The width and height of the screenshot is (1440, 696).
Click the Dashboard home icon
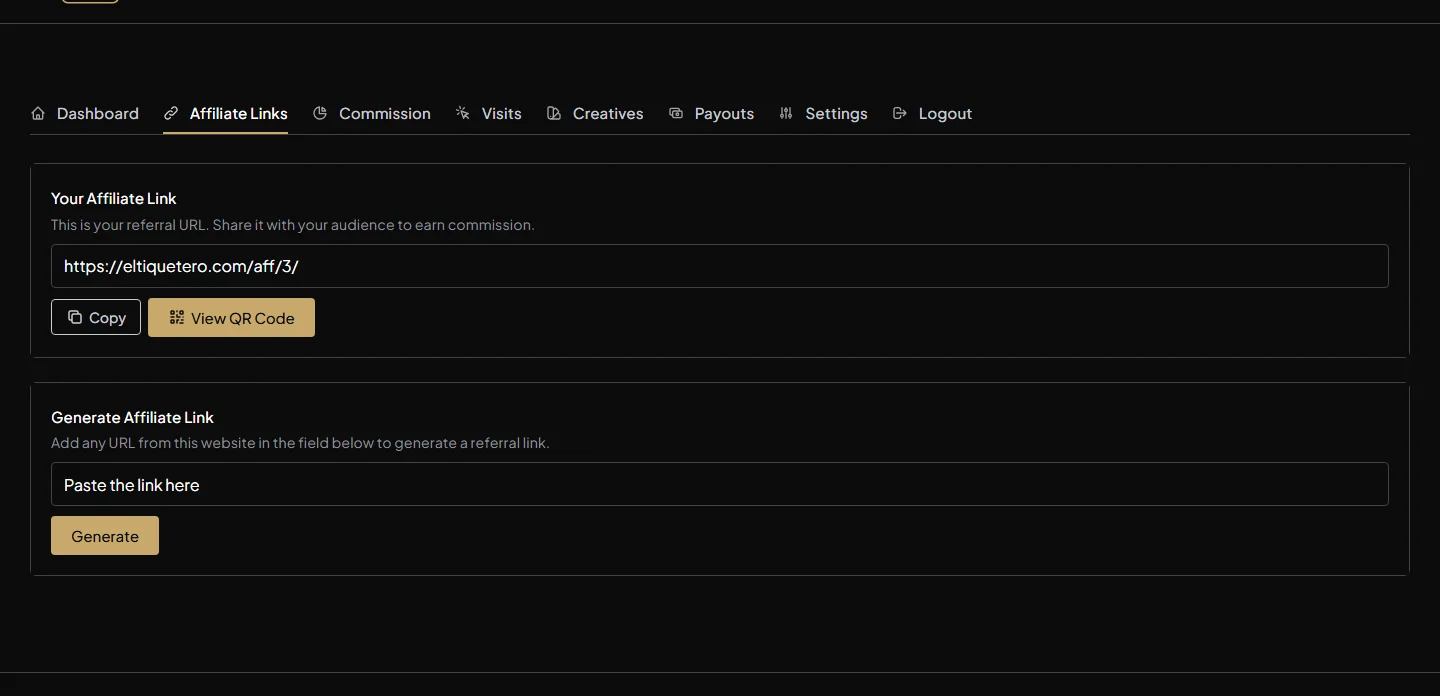click(x=38, y=113)
